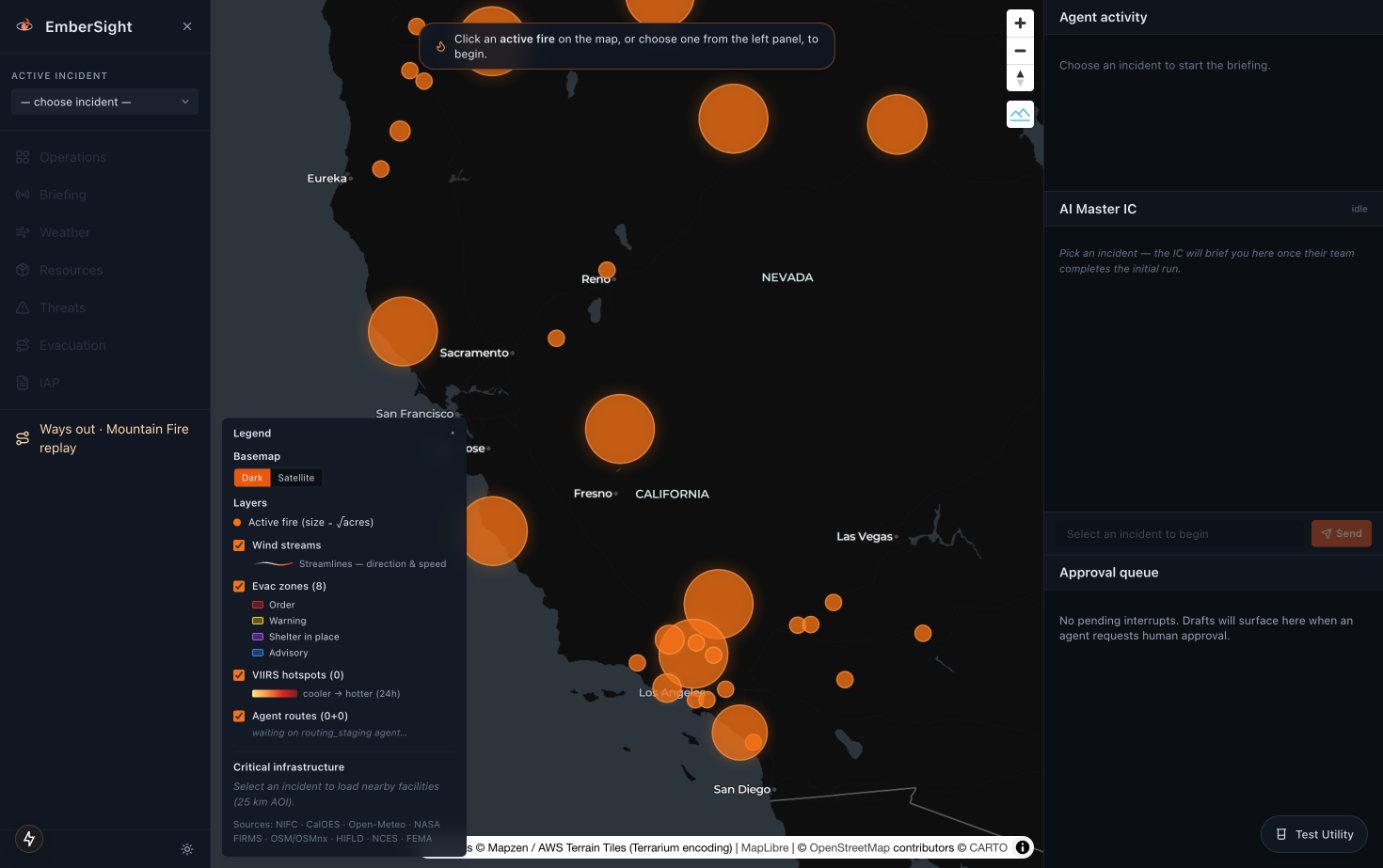The height and width of the screenshot is (868, 1383).
Task: Click the small fire marker east of Sacramento
Action: pyautogui.click(x=557, y=338)
